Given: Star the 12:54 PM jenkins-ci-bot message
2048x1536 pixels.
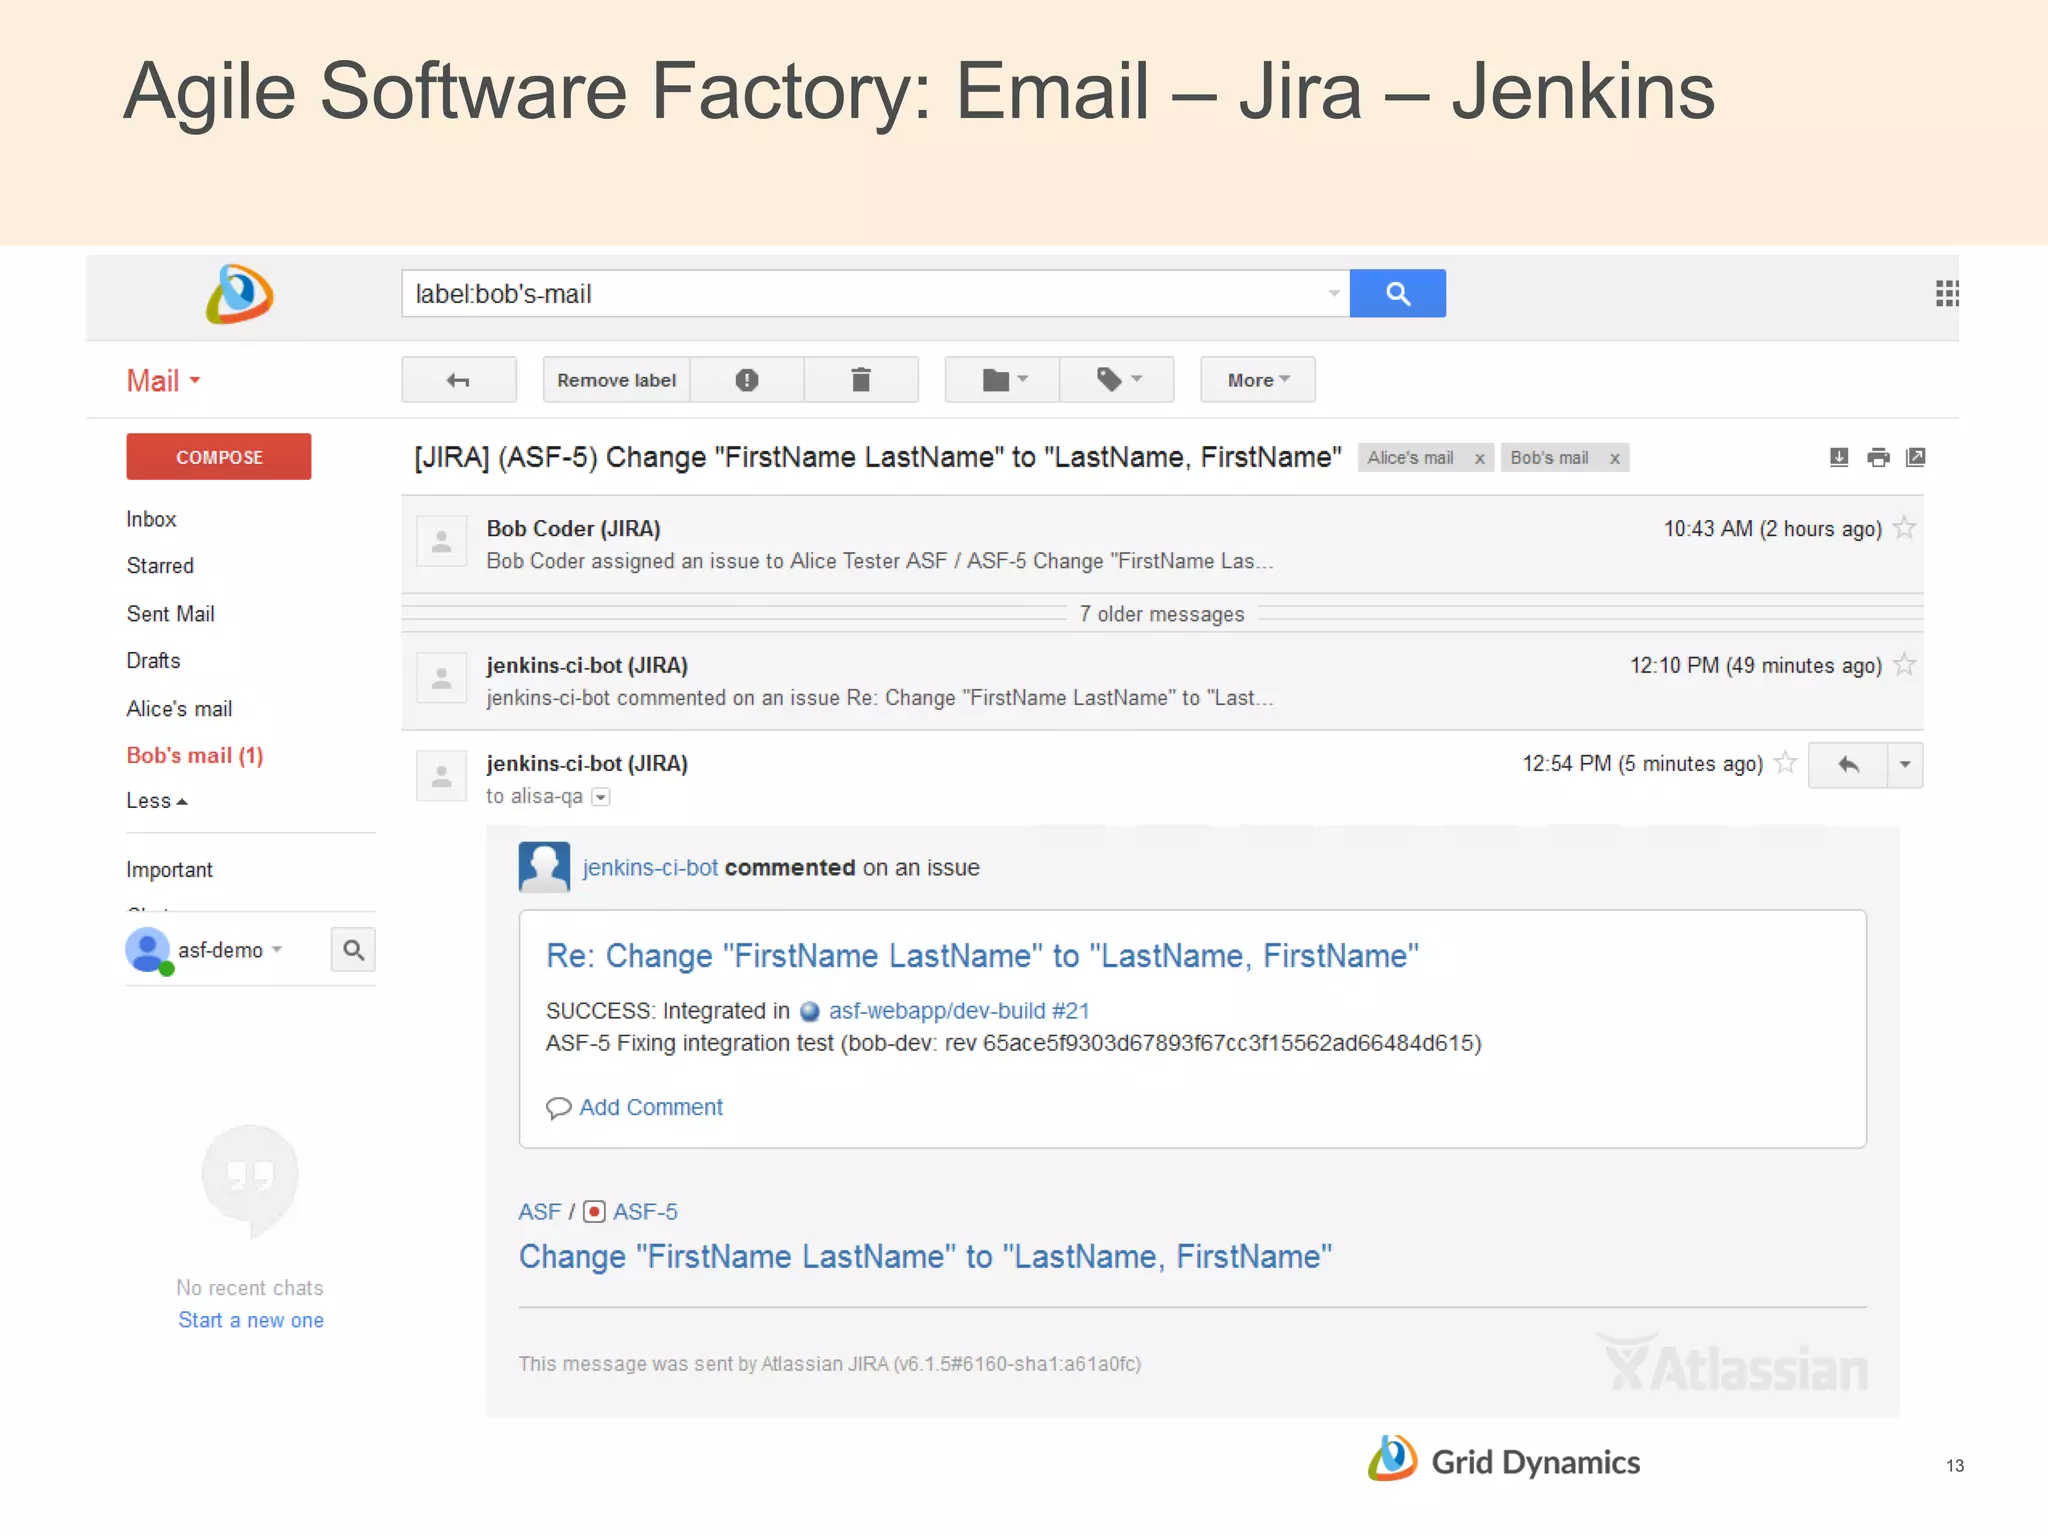Looking at the screenshot, I should tap(1786, 763).
